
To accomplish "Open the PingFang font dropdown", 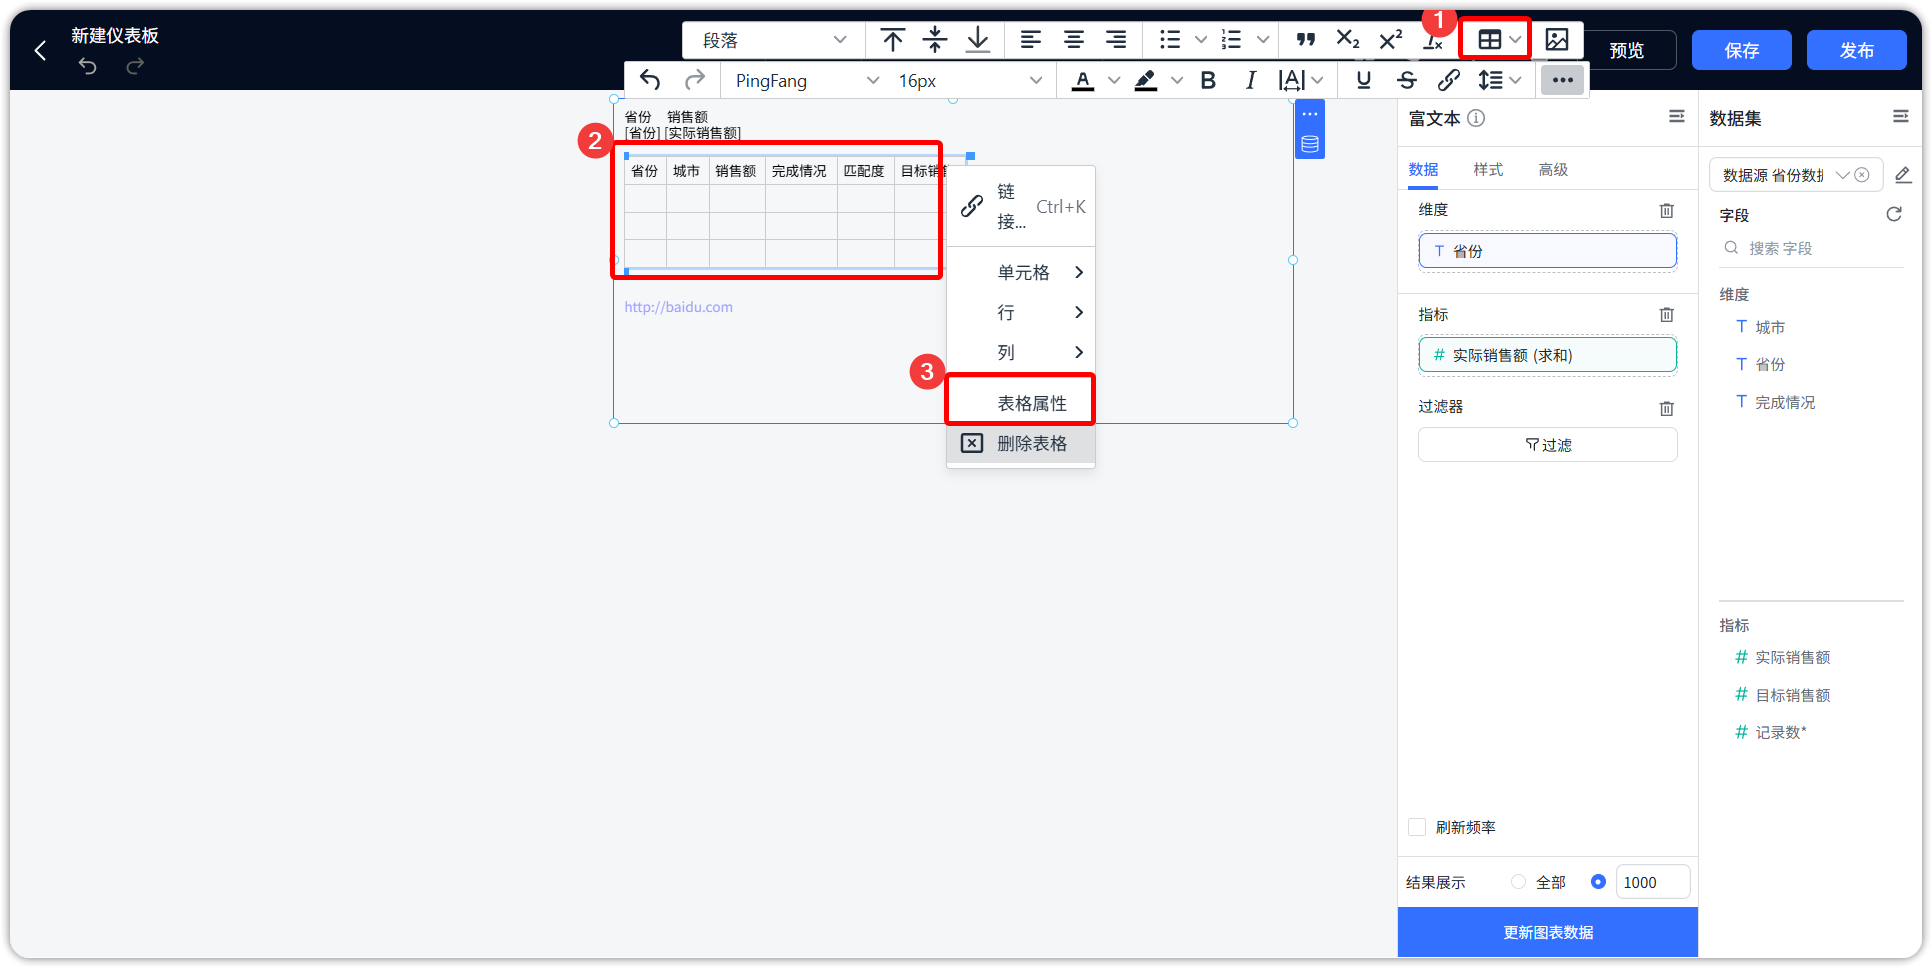I will [x=805, y=80].
